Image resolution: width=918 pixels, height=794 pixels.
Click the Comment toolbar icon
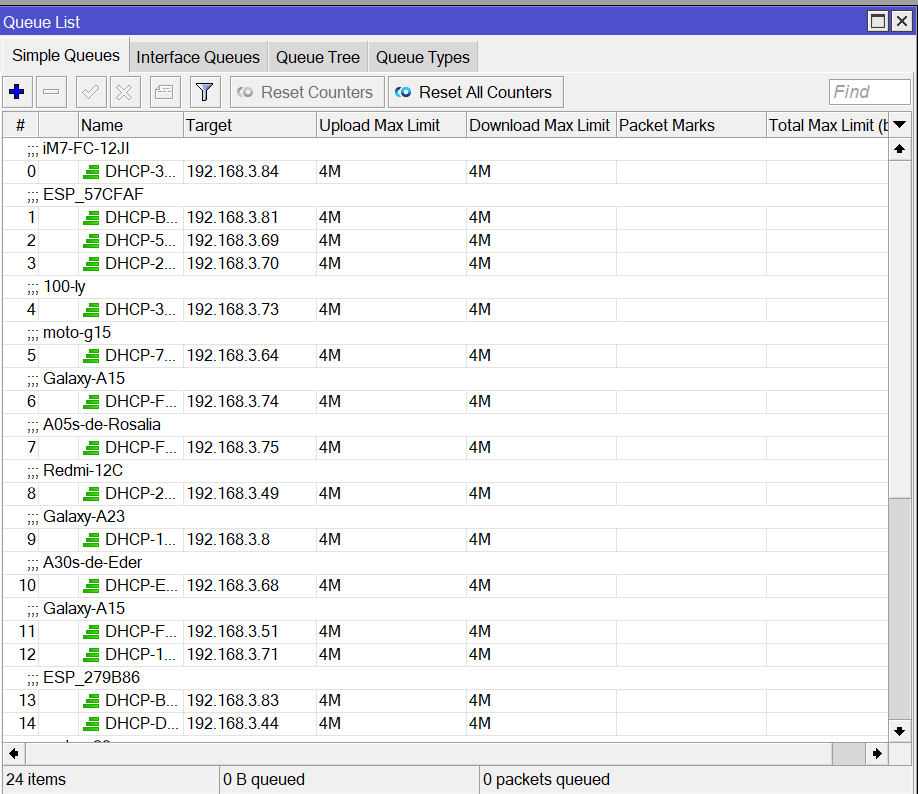[165, 92]
